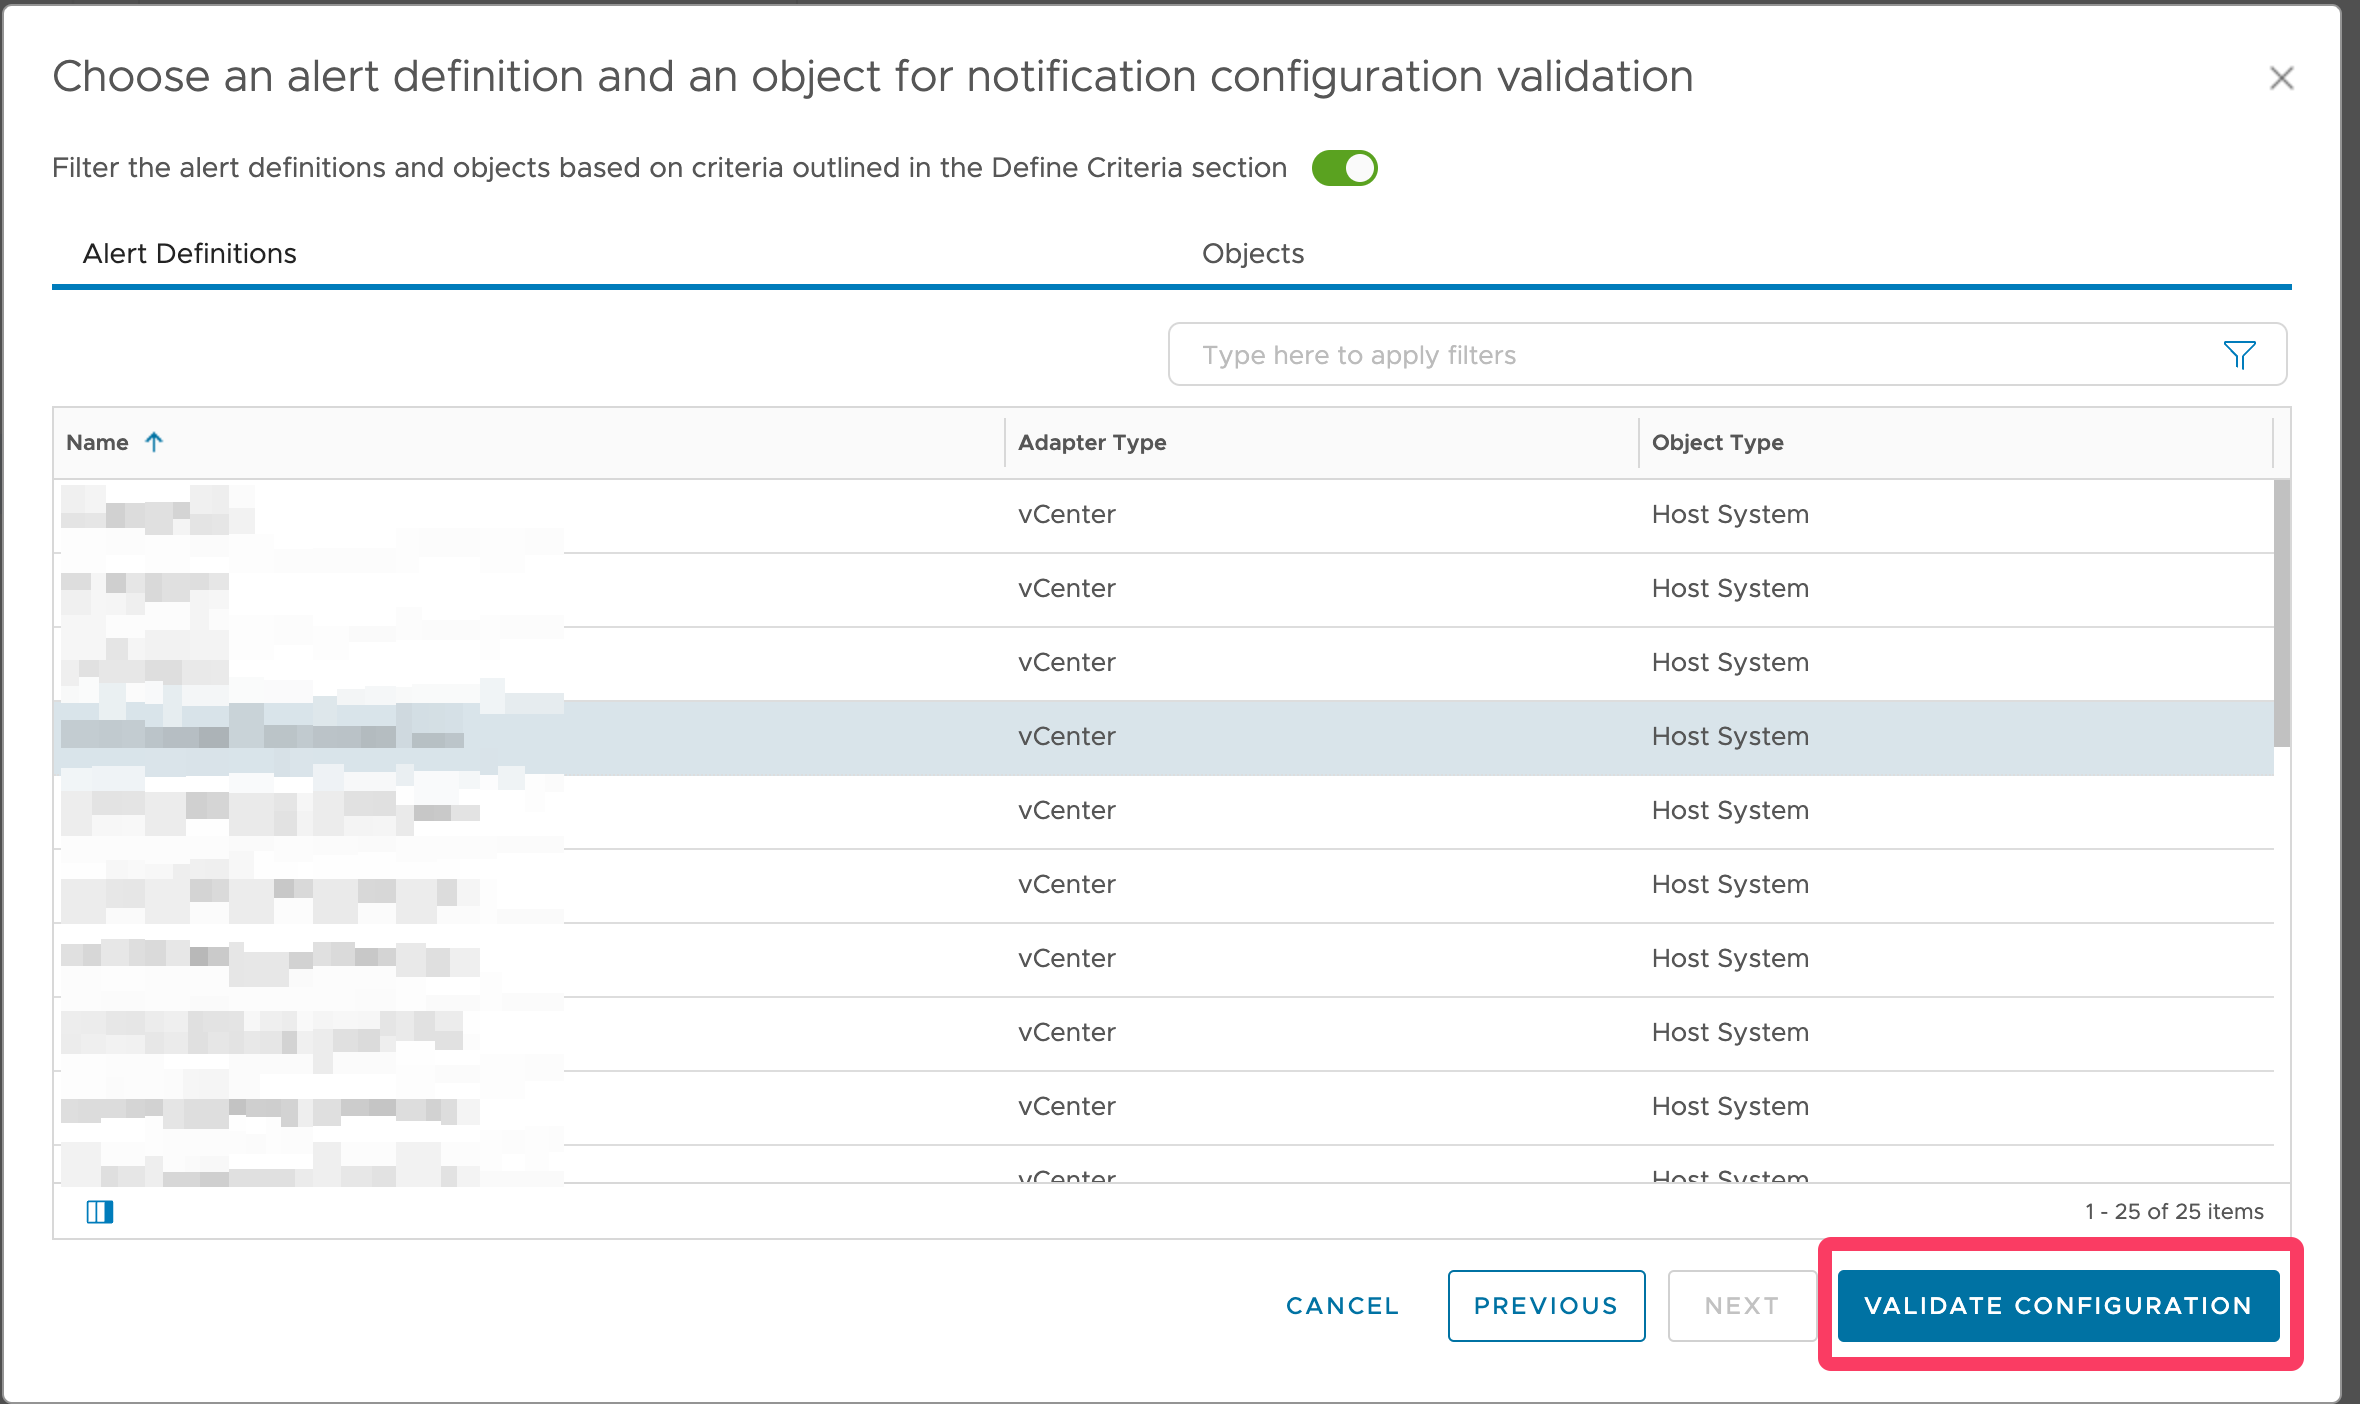Click the item count label showing 25 items
This screenshot has width=2360, height=1404.
[2174, 1211]
